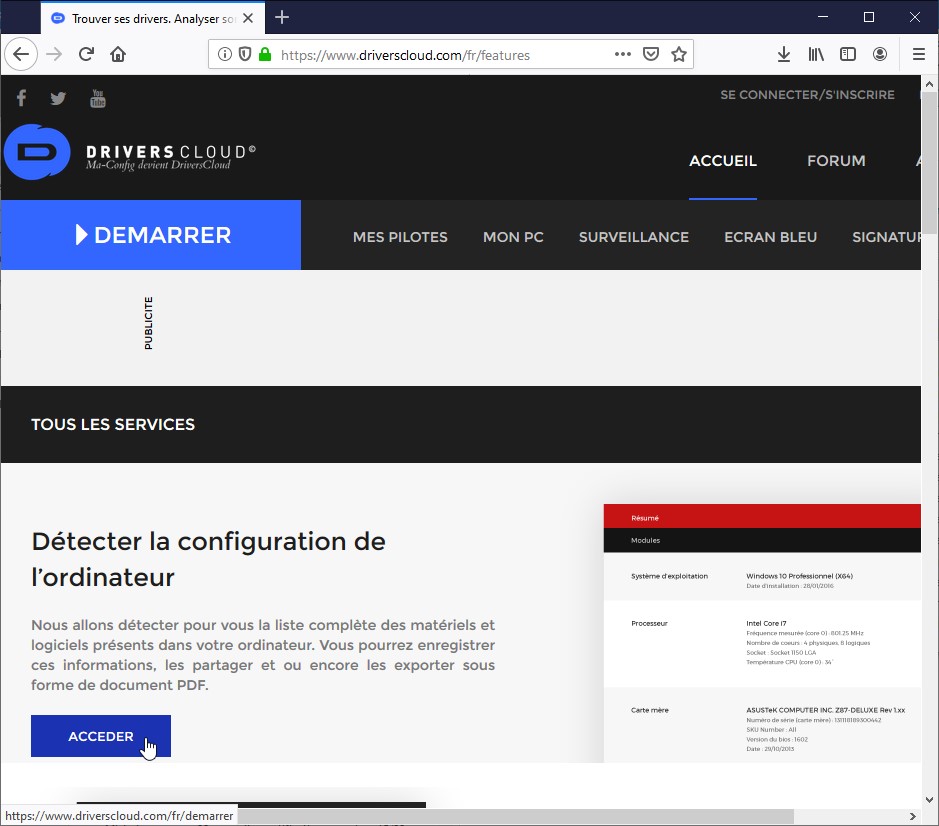Click SE CONNECTER/S'INSCRIRE link
The width and height of the screenshot is (939, 826).
(807, 95)
